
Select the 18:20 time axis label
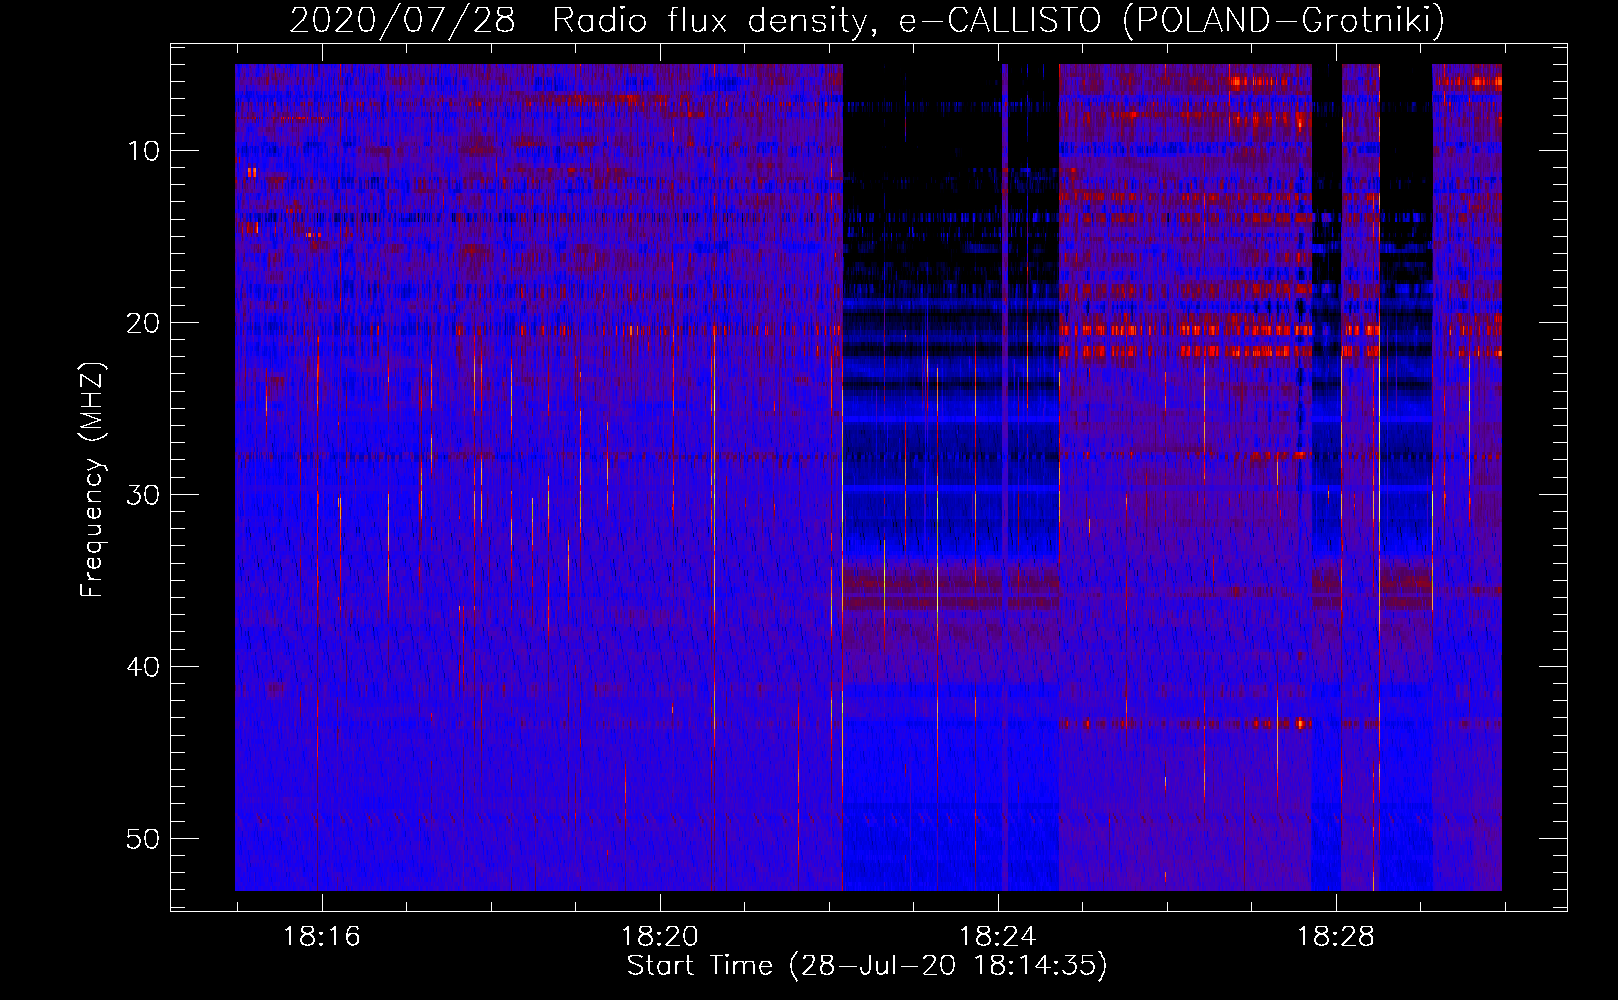point(659,937)
